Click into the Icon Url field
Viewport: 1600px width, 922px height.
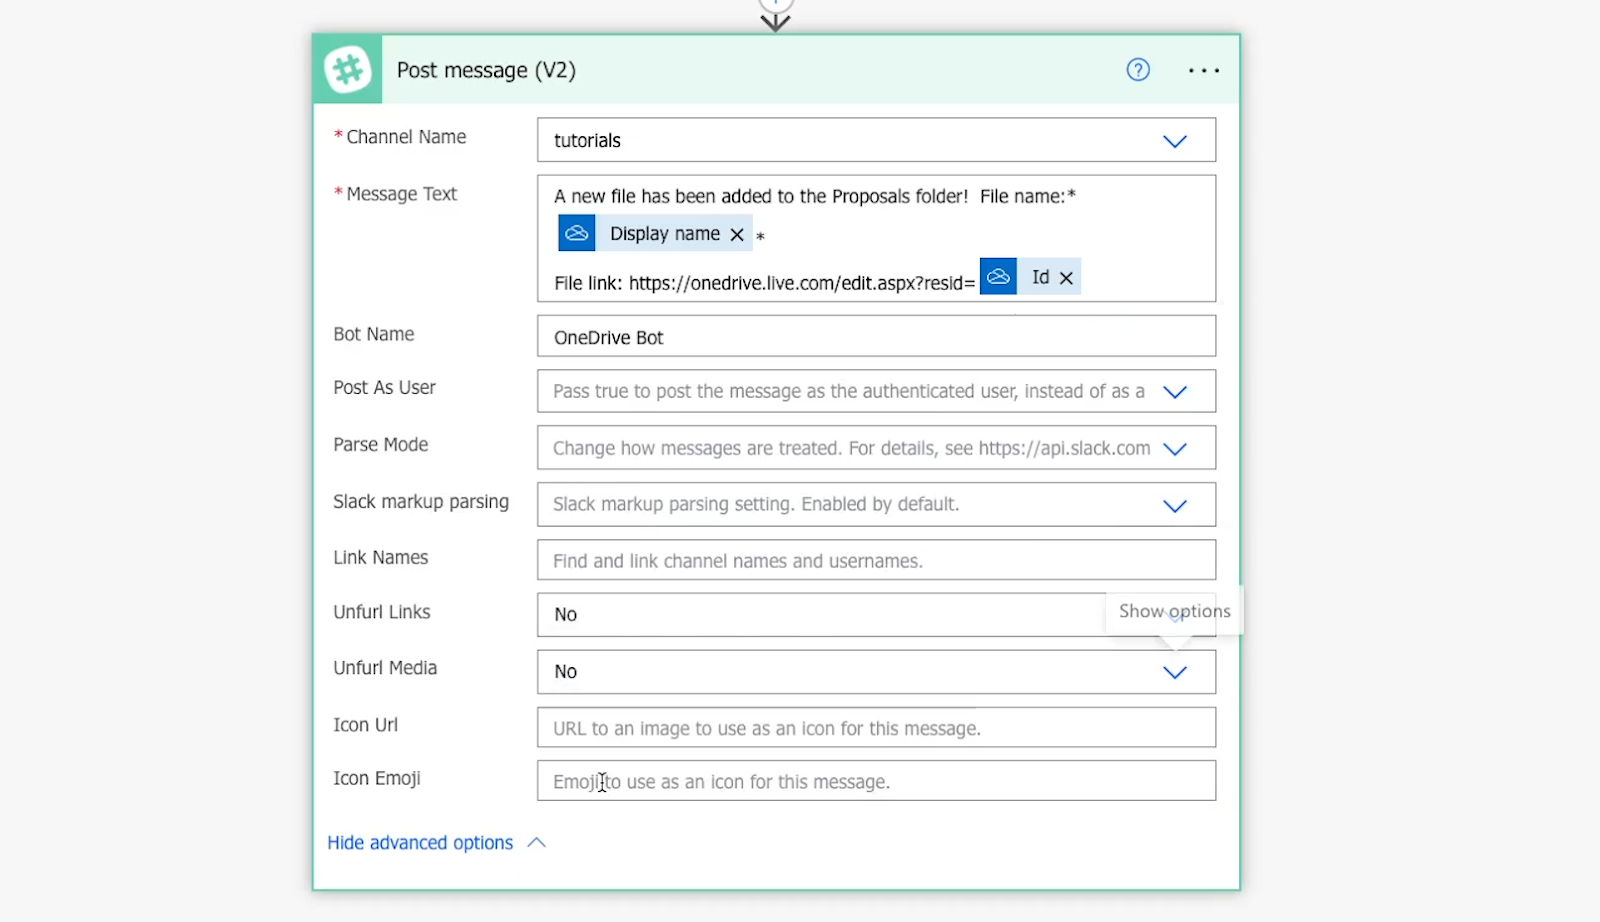click(x=876, y=728)
